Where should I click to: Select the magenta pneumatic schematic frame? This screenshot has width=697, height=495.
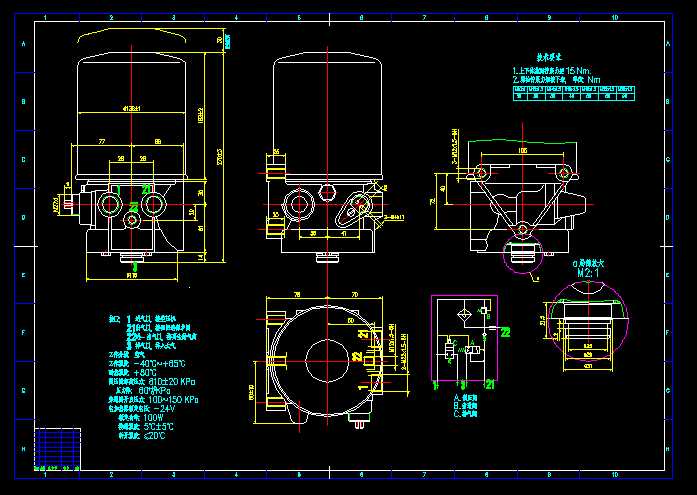tap(464, 338)
